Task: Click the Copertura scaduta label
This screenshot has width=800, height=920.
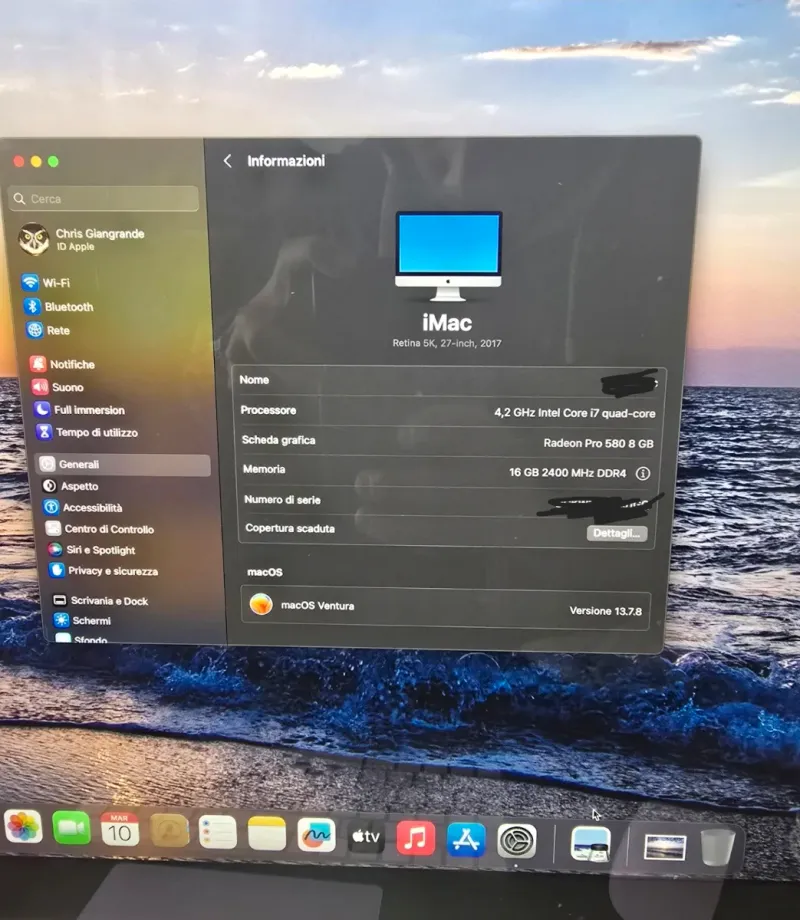Action: pos(290,528)
